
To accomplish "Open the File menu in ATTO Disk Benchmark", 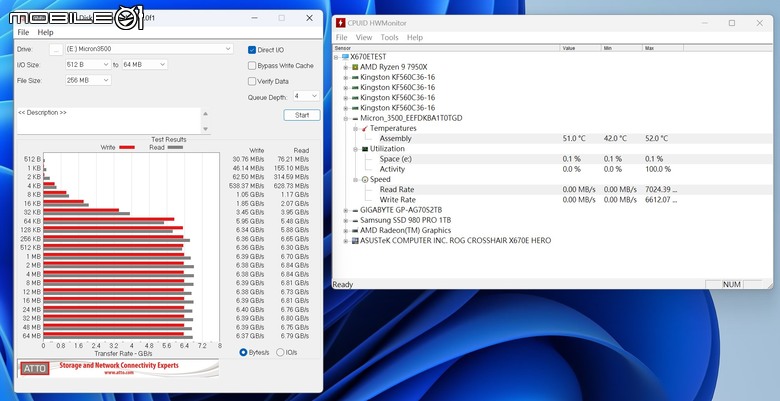I will tap(23, 32).
